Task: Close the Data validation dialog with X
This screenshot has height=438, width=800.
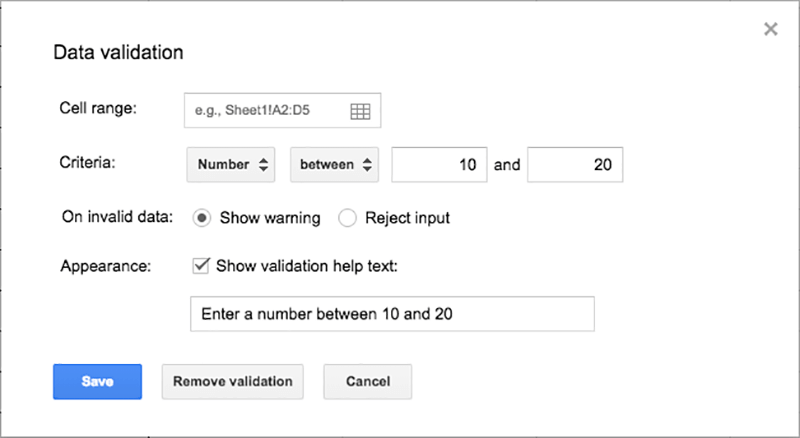Action: point(770,29)
